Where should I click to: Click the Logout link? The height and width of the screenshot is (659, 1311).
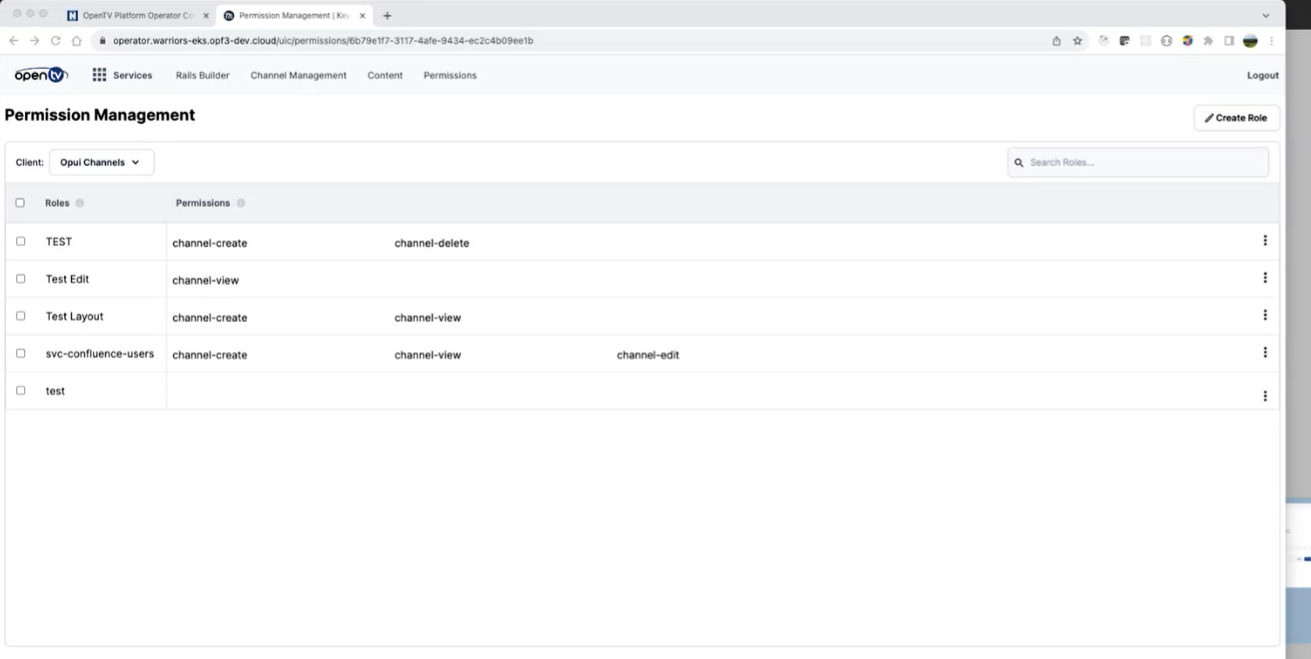(x=1262, y=75)
